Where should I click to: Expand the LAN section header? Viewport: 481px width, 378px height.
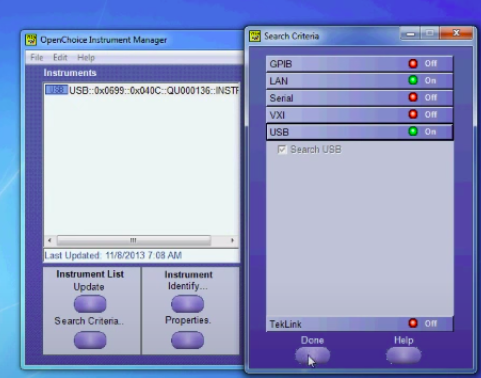point(360,81)
